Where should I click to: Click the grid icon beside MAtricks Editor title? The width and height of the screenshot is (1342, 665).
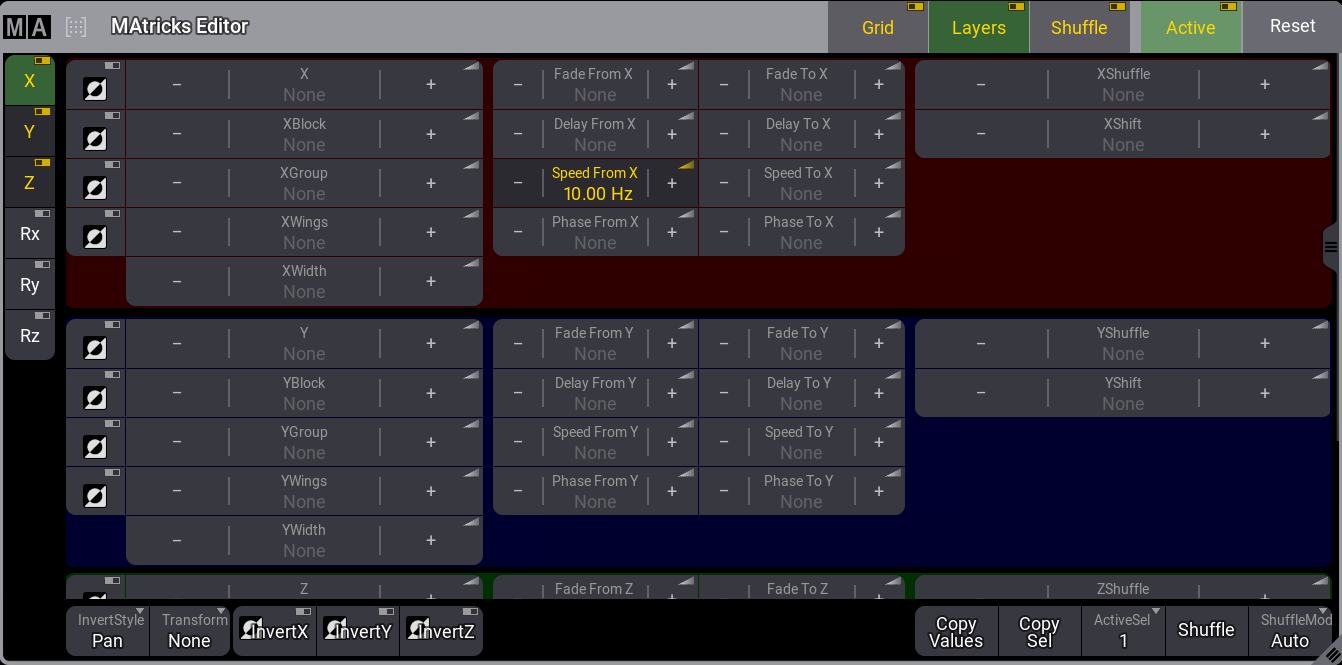coord(76,27)
